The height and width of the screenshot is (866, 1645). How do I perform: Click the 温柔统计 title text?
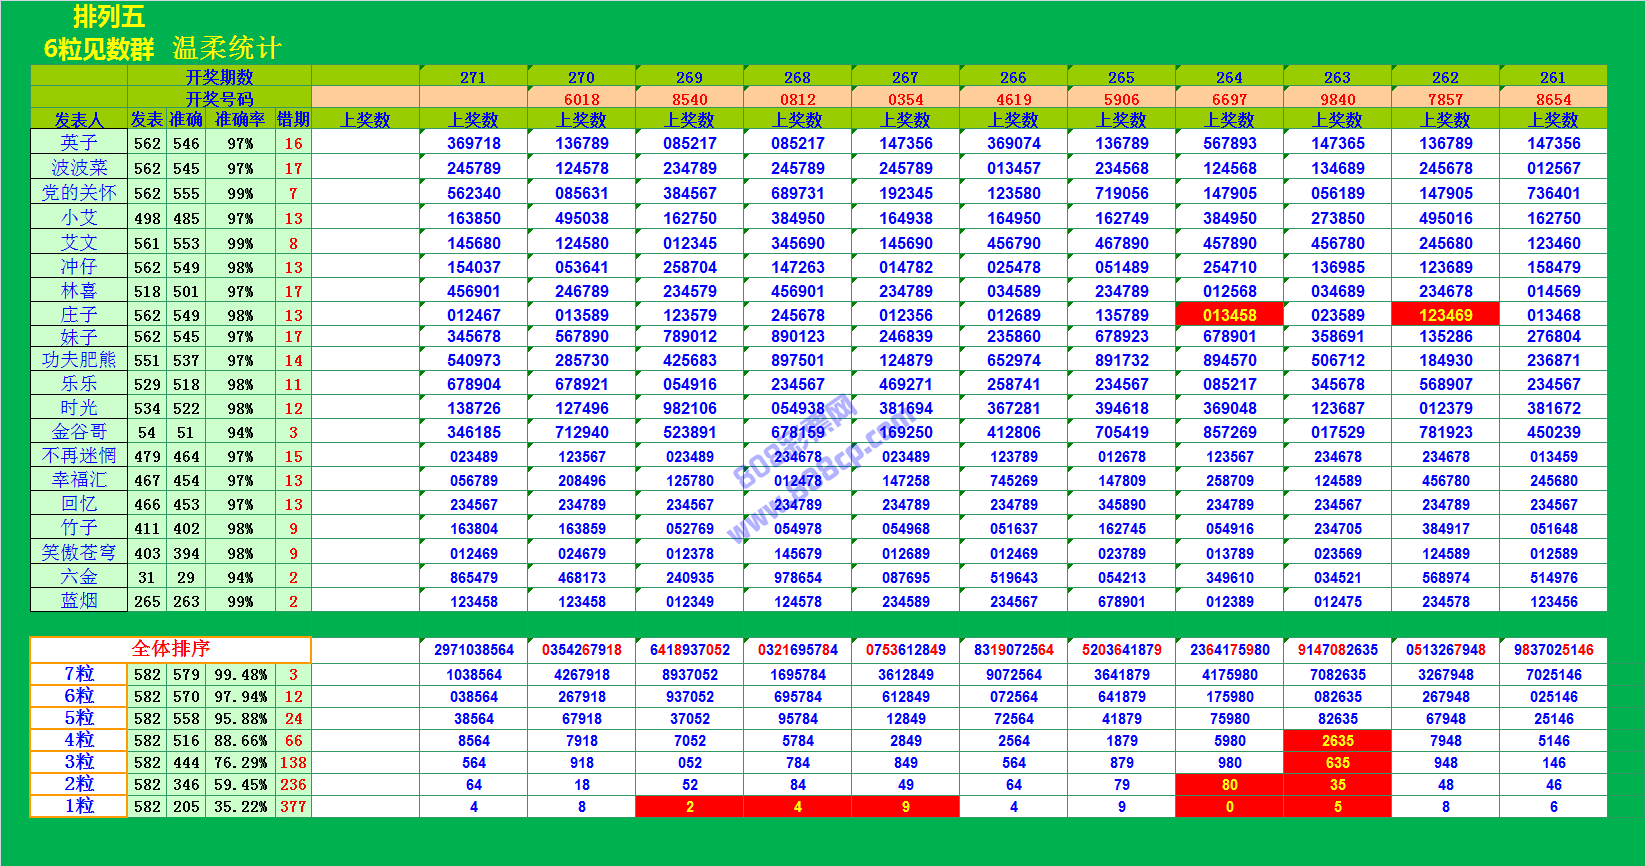pyautogui.click(x=227, y=48)
